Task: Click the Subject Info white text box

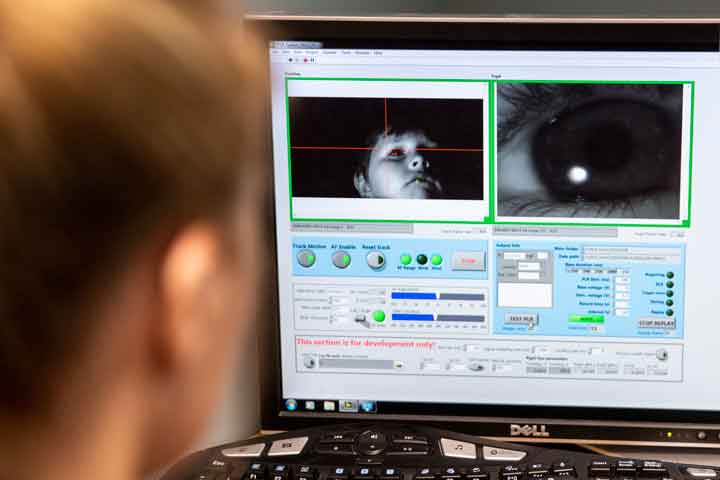Action: tap(524, 295)
